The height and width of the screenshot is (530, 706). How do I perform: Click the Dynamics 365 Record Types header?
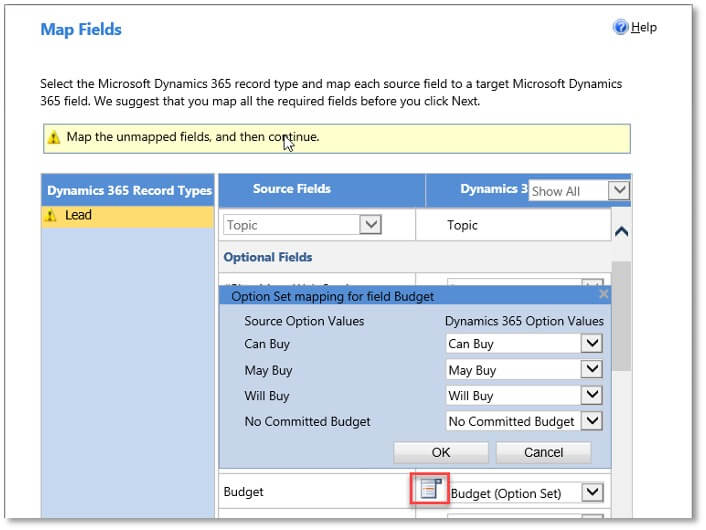click(x=130, y=190)
